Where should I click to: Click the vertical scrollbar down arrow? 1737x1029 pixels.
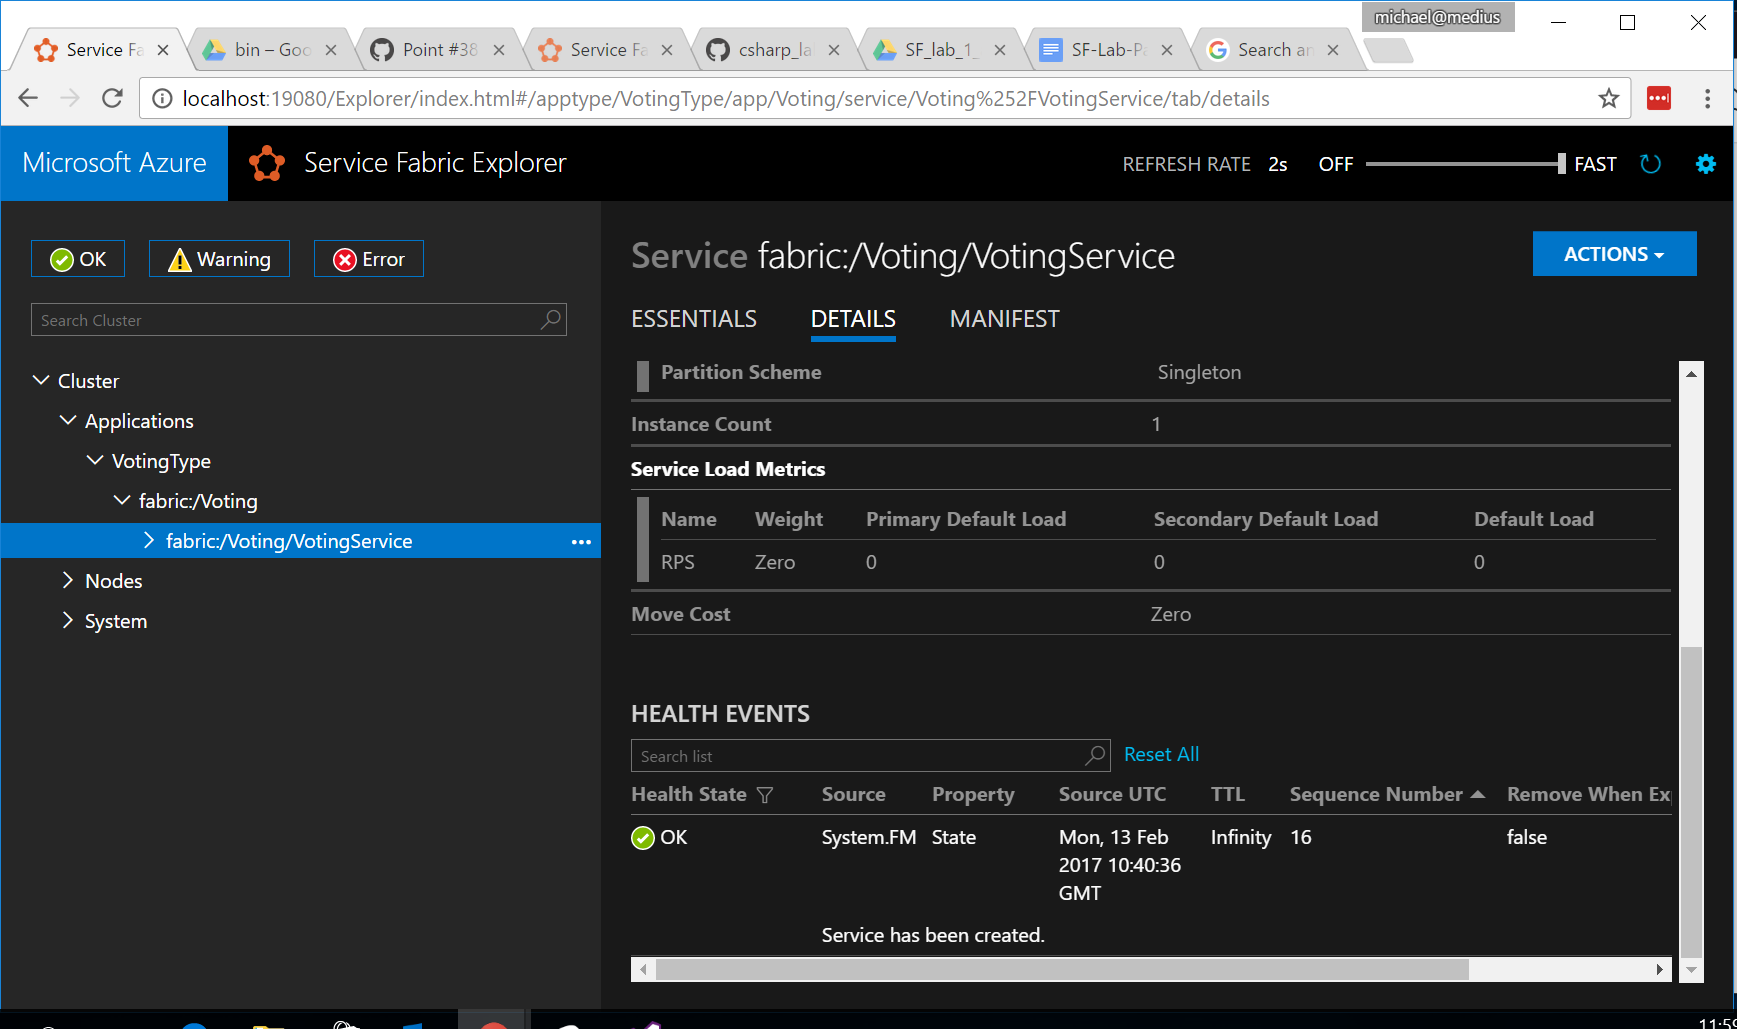[x=1691, y=970]
